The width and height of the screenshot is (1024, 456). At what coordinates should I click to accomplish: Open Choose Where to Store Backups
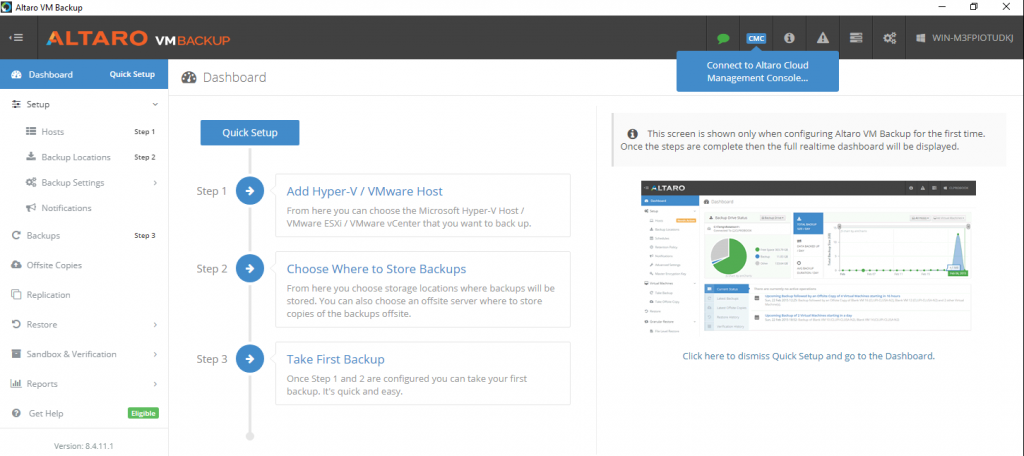[x=376, y=269]
